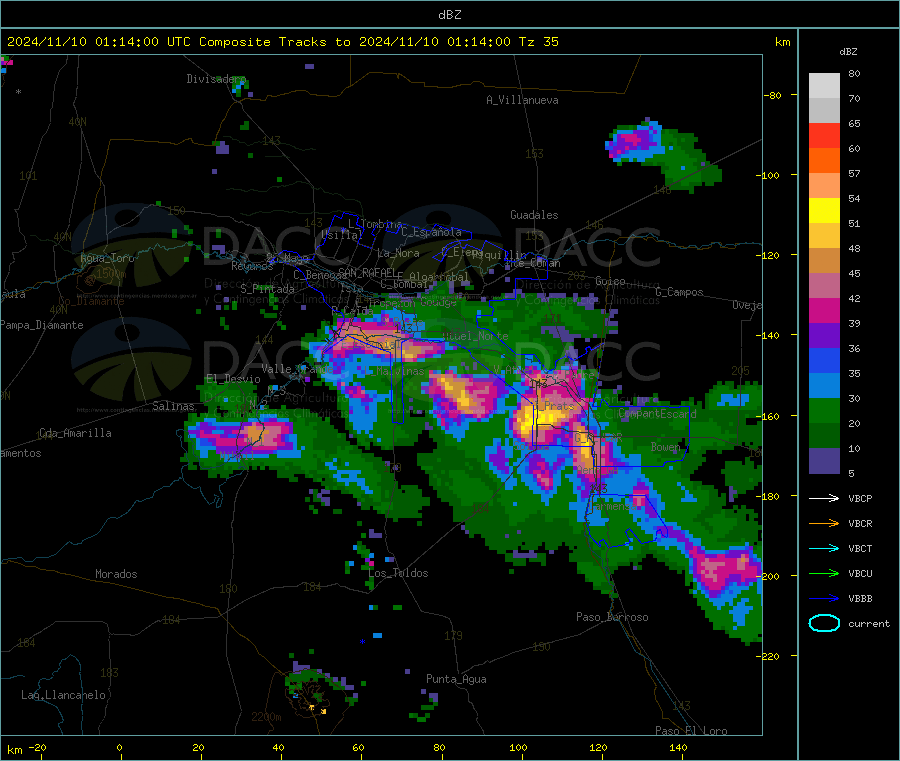Click the Guadales place label
The height and width of the screenshot is (761, 900).
click(534, 215)
